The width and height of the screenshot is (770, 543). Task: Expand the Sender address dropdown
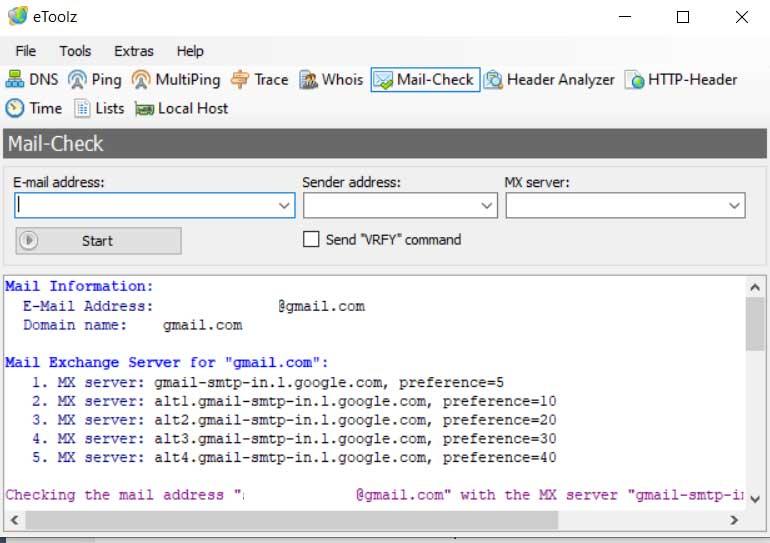point(487,205)
